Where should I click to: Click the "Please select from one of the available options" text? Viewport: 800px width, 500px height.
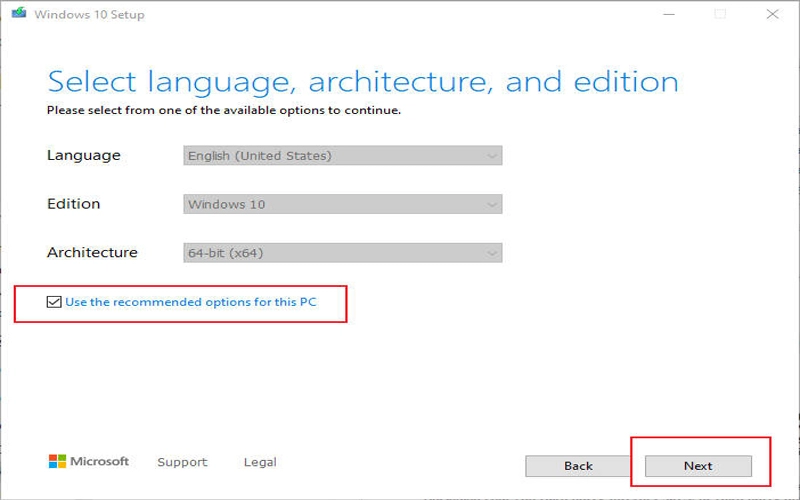point(223,110)
